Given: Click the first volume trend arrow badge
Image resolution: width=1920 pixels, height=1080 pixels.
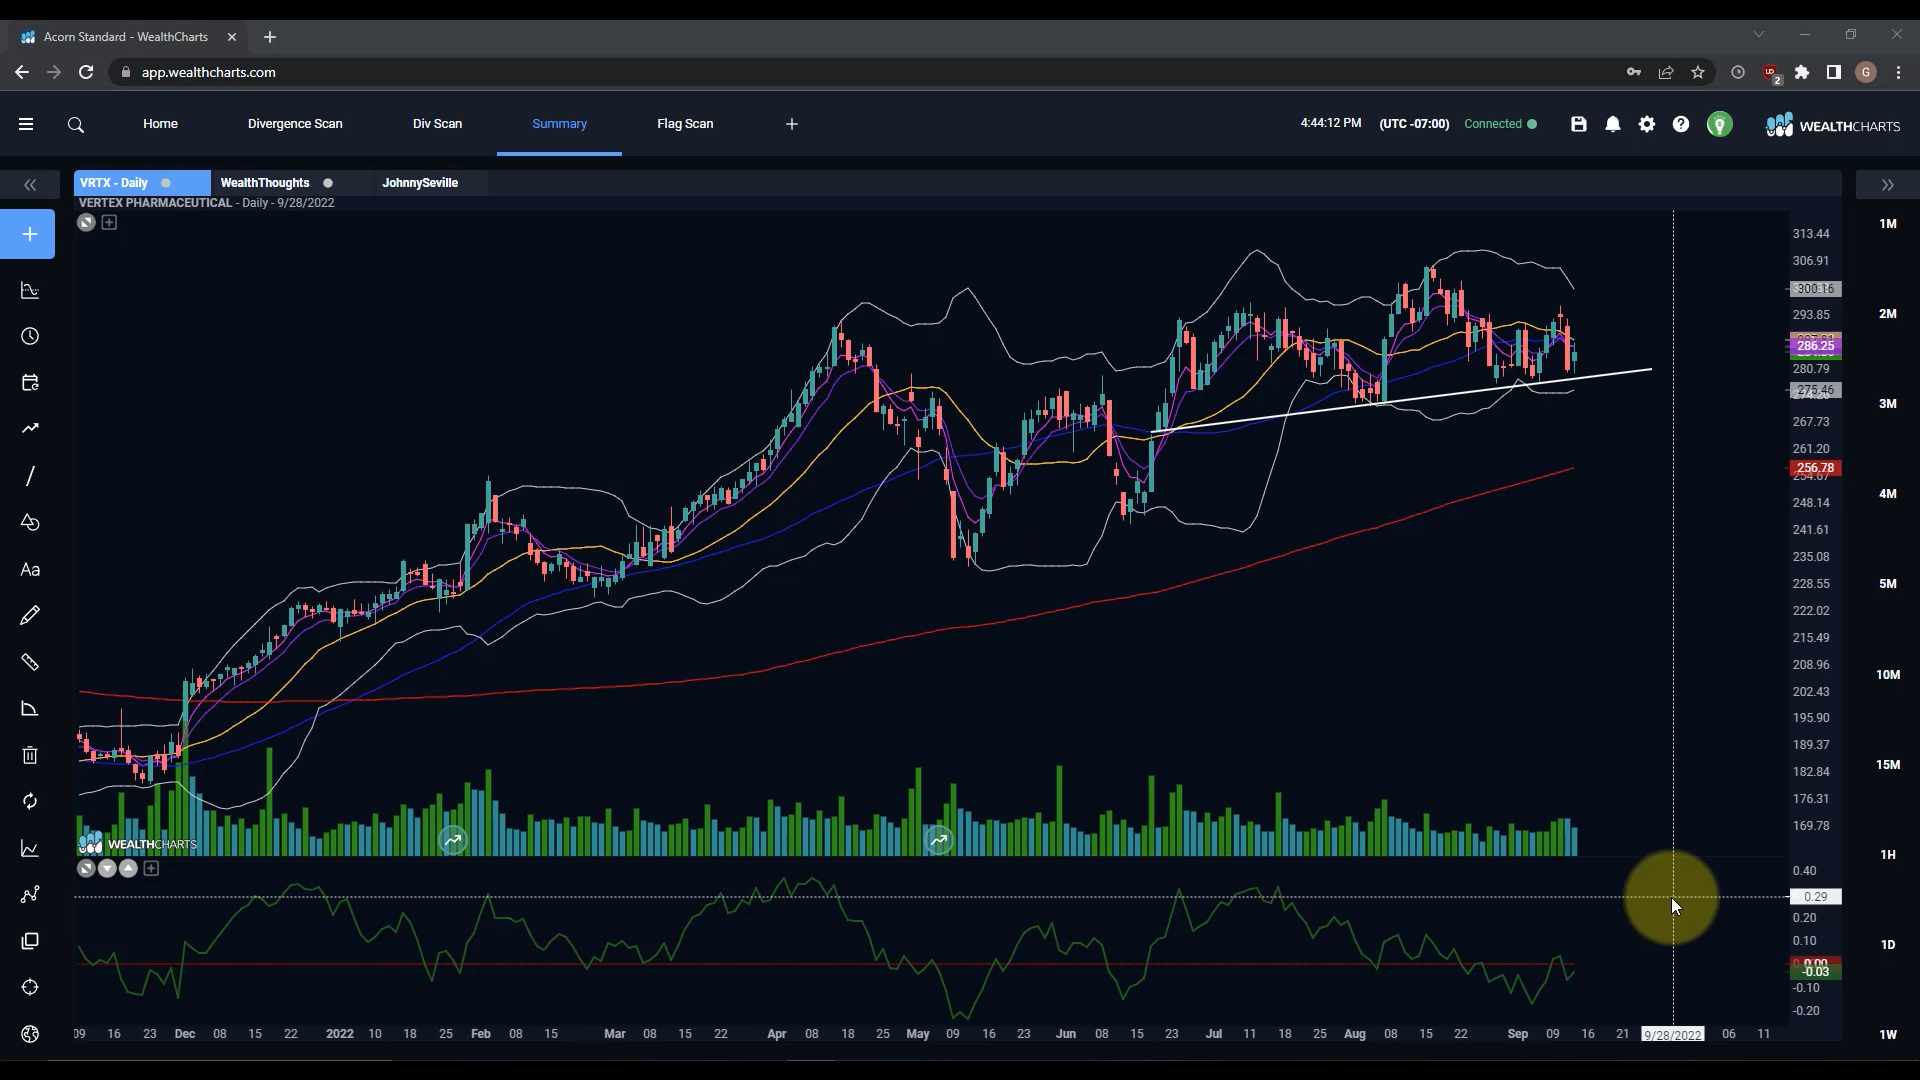Looking at the screenshot, I should [453, 841].
